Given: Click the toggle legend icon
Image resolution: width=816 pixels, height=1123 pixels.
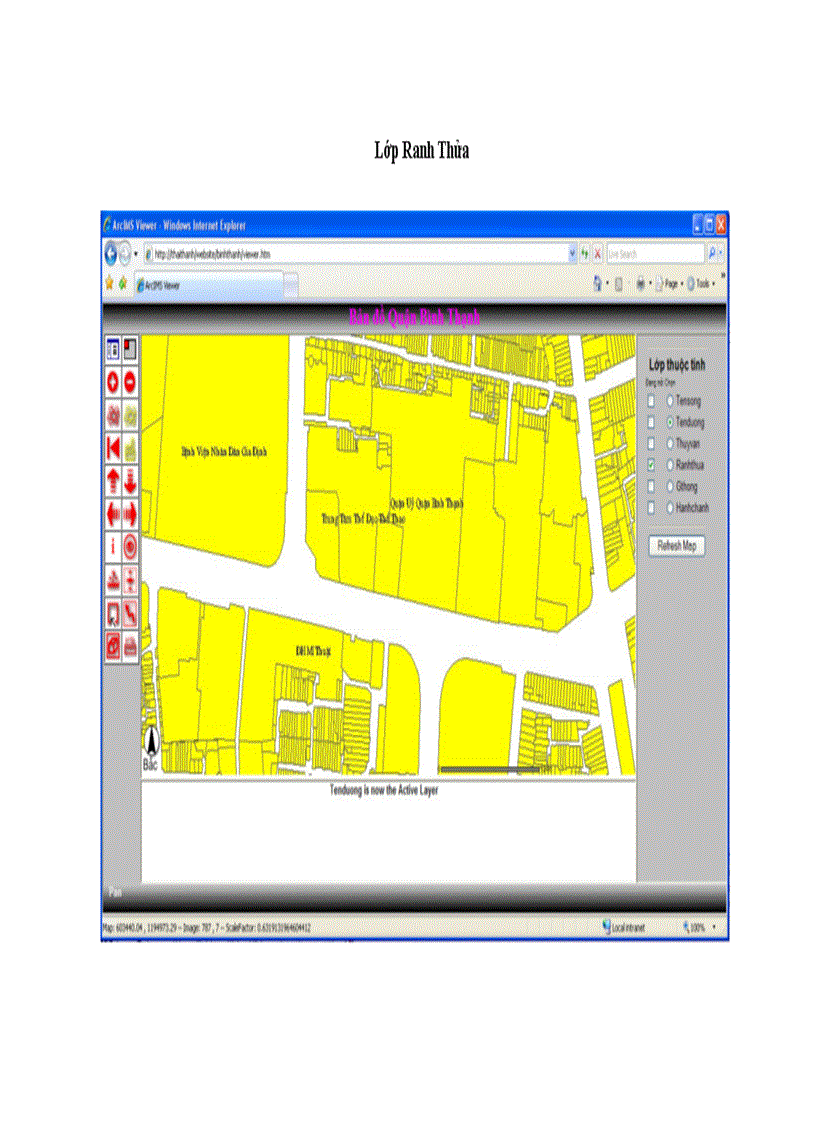Looking at the screenshot, I should 114,349.
